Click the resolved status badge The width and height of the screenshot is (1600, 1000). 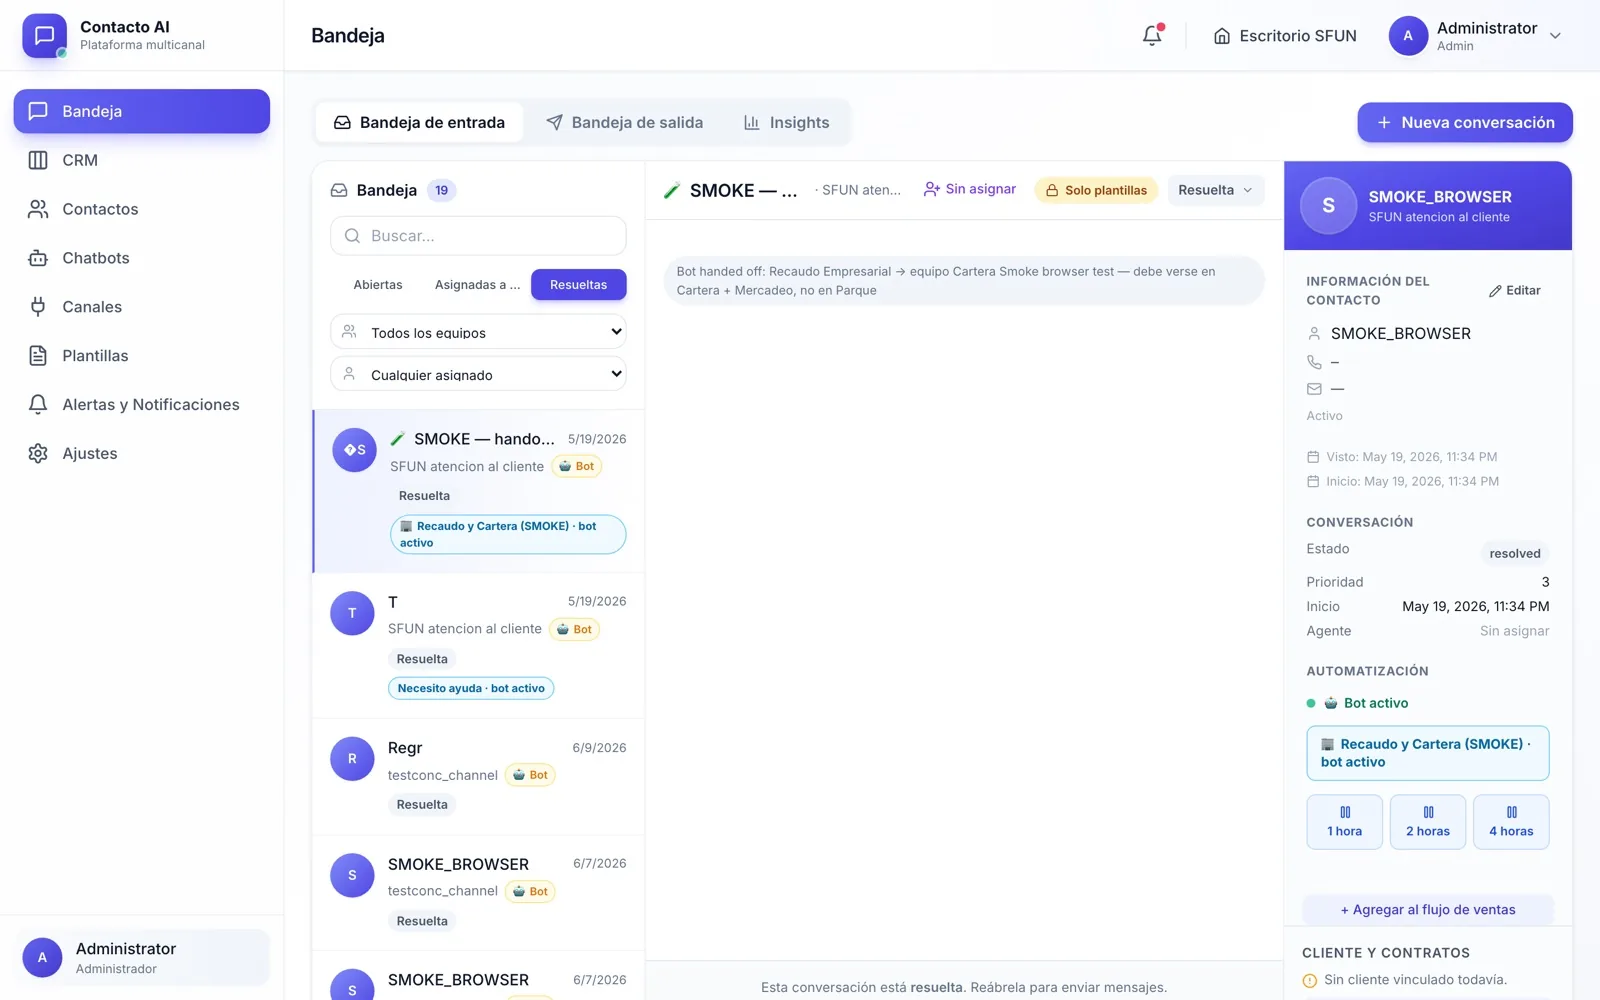[1514, 554]
